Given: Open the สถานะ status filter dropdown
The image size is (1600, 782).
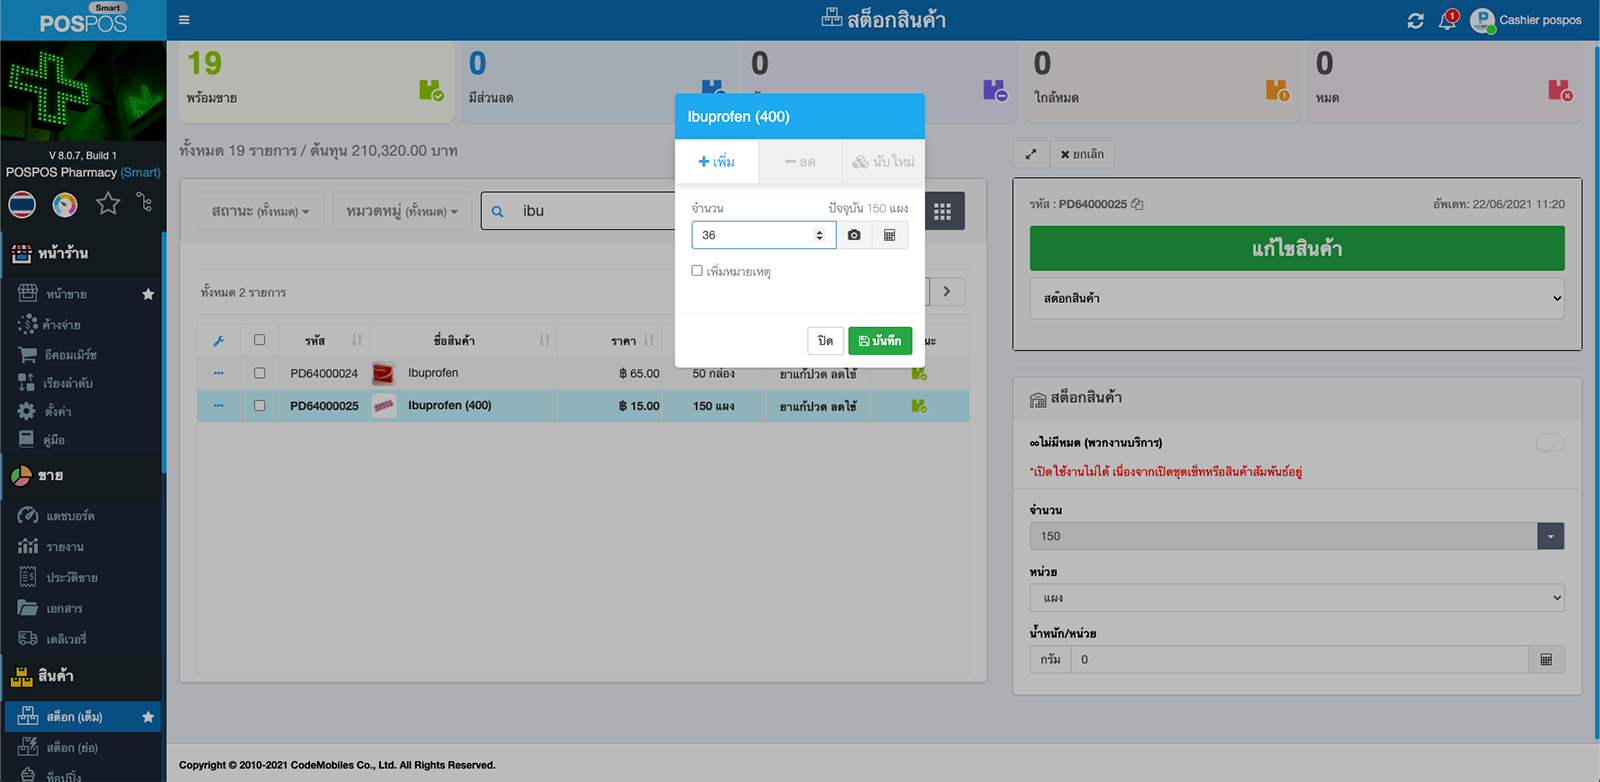Looking at the screenshot, I should point(260,211).
